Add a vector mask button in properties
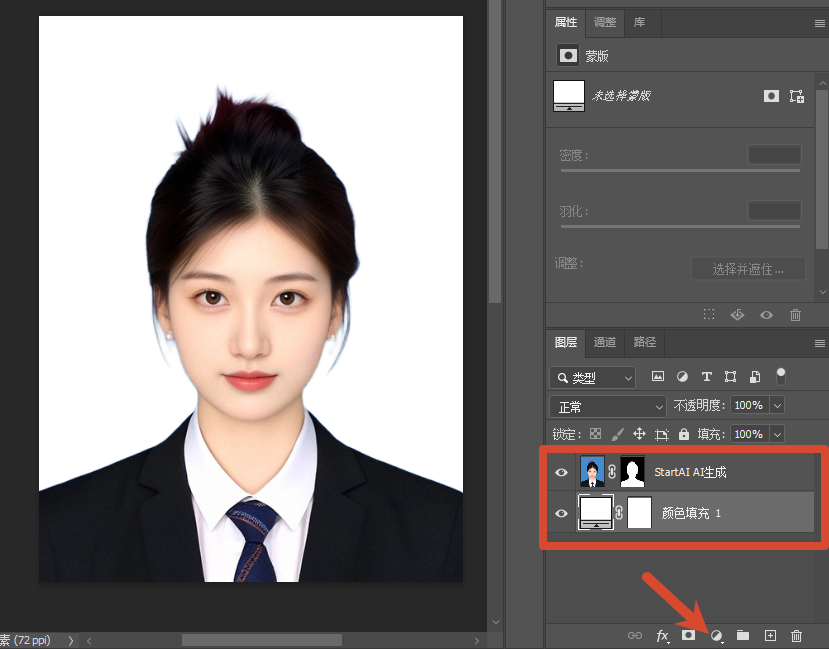The image size is (829, 649). 797,96
